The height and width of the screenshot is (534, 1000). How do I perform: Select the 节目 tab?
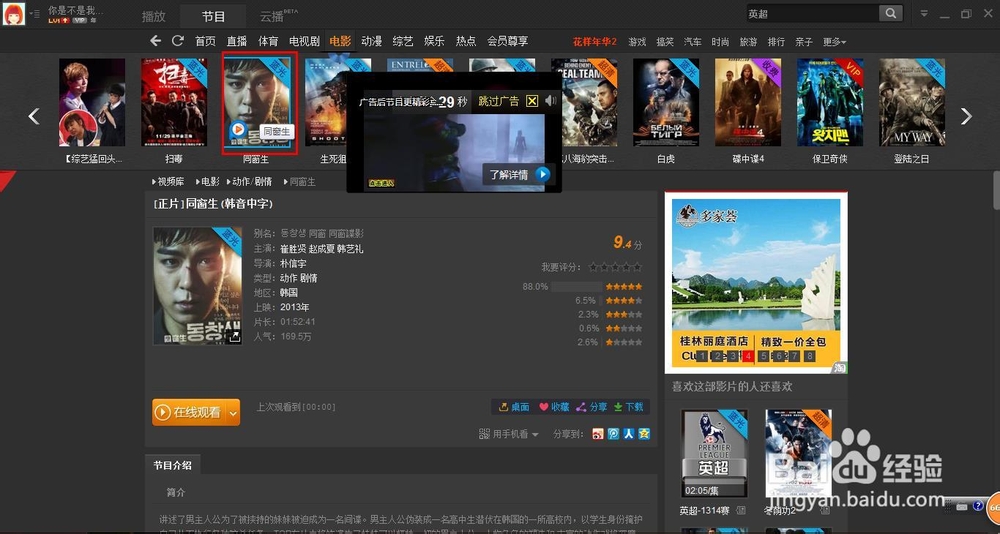pos(213,16)
